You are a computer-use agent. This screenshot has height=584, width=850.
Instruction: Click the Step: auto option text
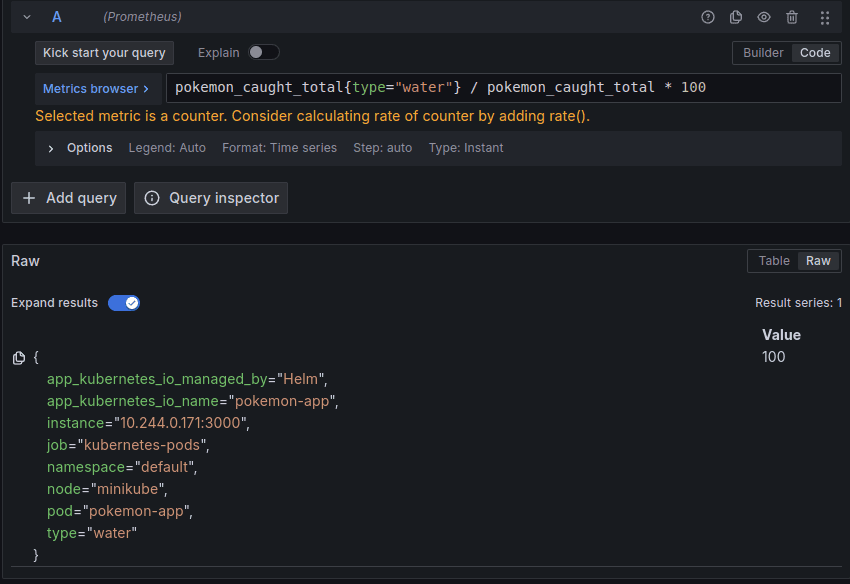(382, 148)
